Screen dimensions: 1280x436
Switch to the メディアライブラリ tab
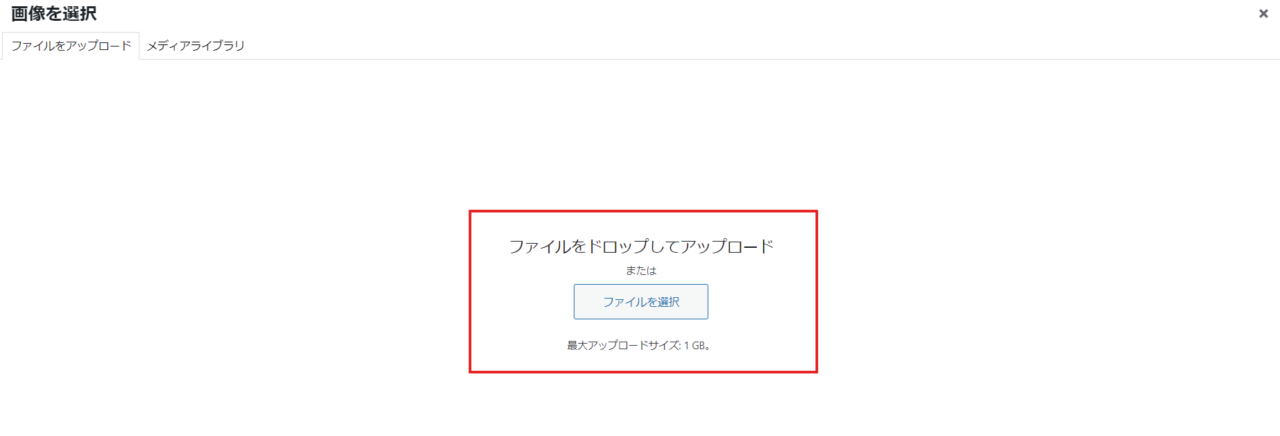tap(196, 46)
